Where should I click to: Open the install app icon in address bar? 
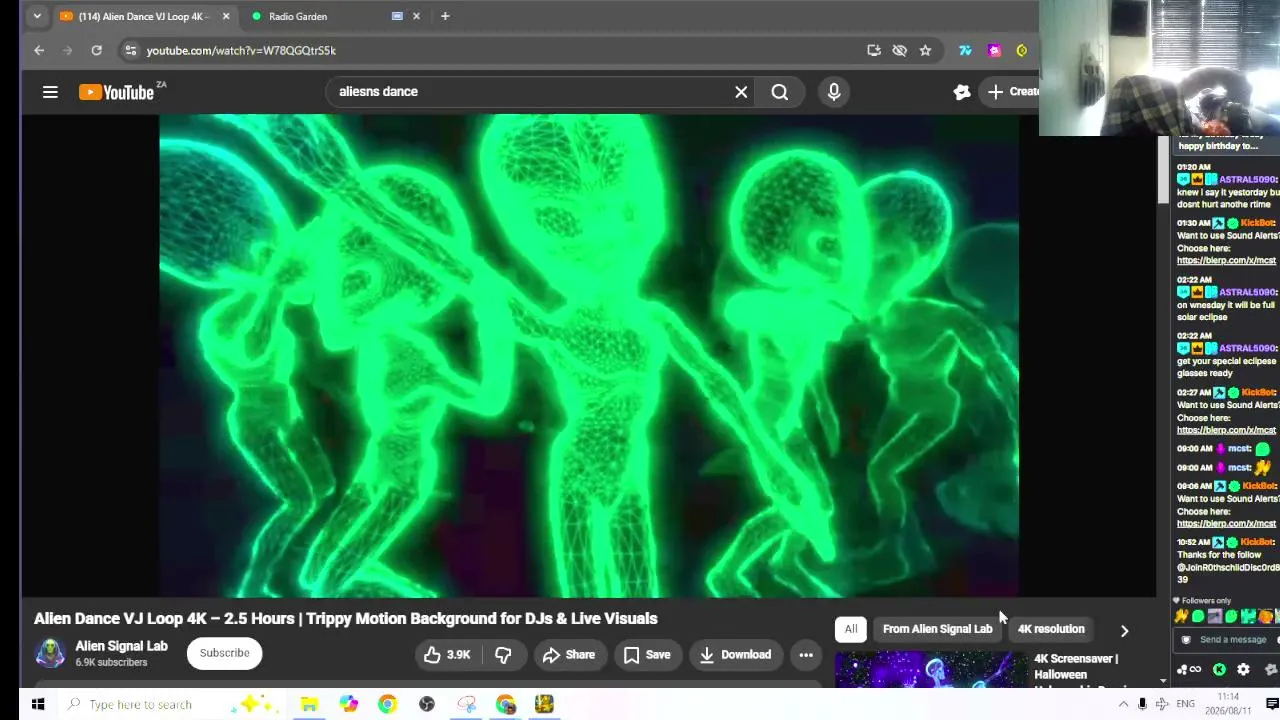pyautogui.click(x=874, y=50)
